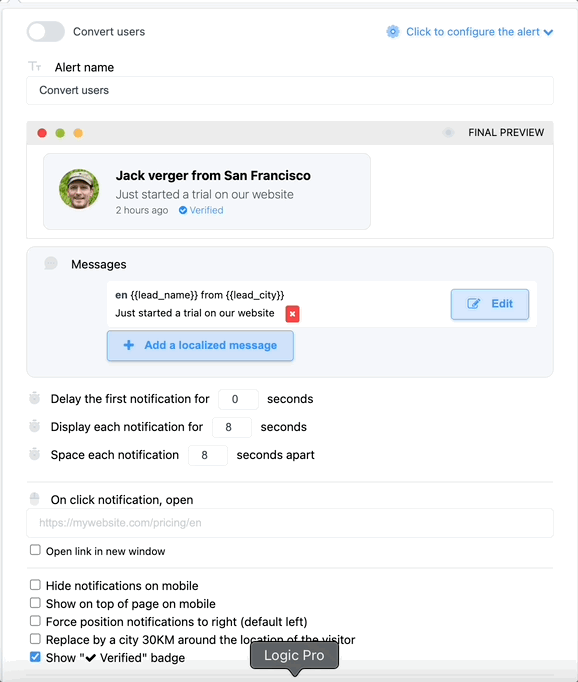Toggle the Convert users switch on
The width and height of the screenshot is (578, 682).
pos(46,32)
